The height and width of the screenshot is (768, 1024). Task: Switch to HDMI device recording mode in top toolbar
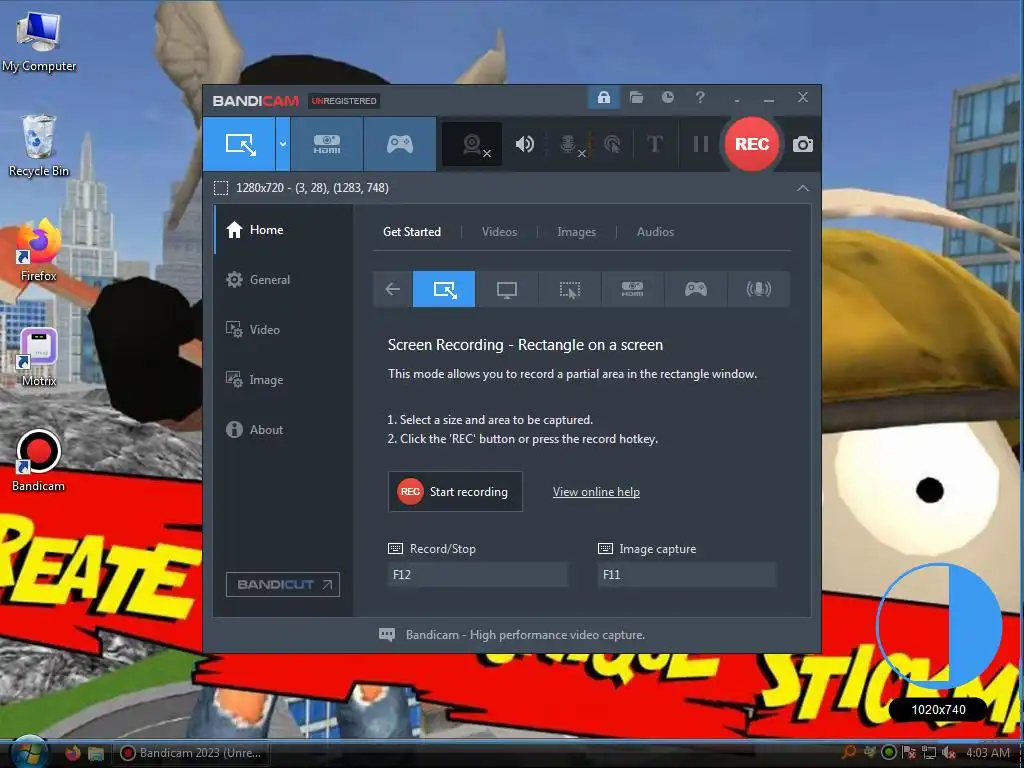click(327, 144)
